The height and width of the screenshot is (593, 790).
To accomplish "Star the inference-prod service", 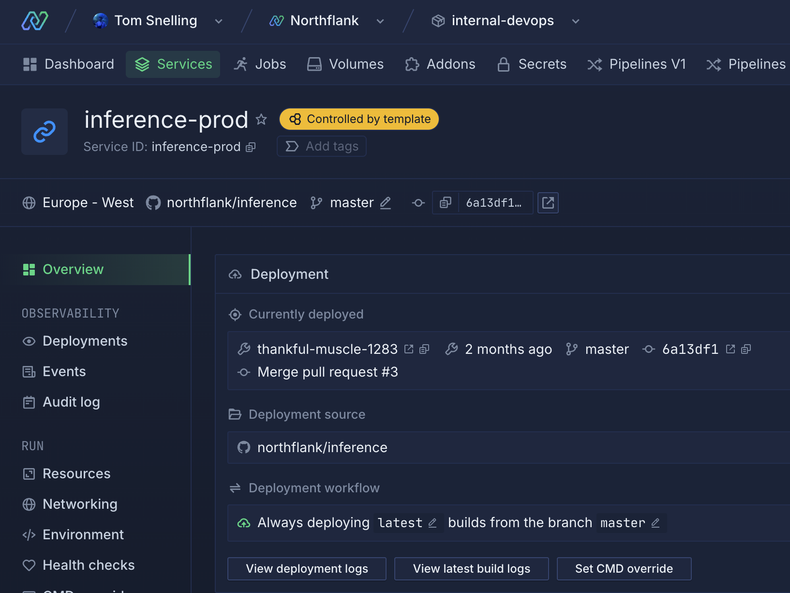I will (261, 119).
